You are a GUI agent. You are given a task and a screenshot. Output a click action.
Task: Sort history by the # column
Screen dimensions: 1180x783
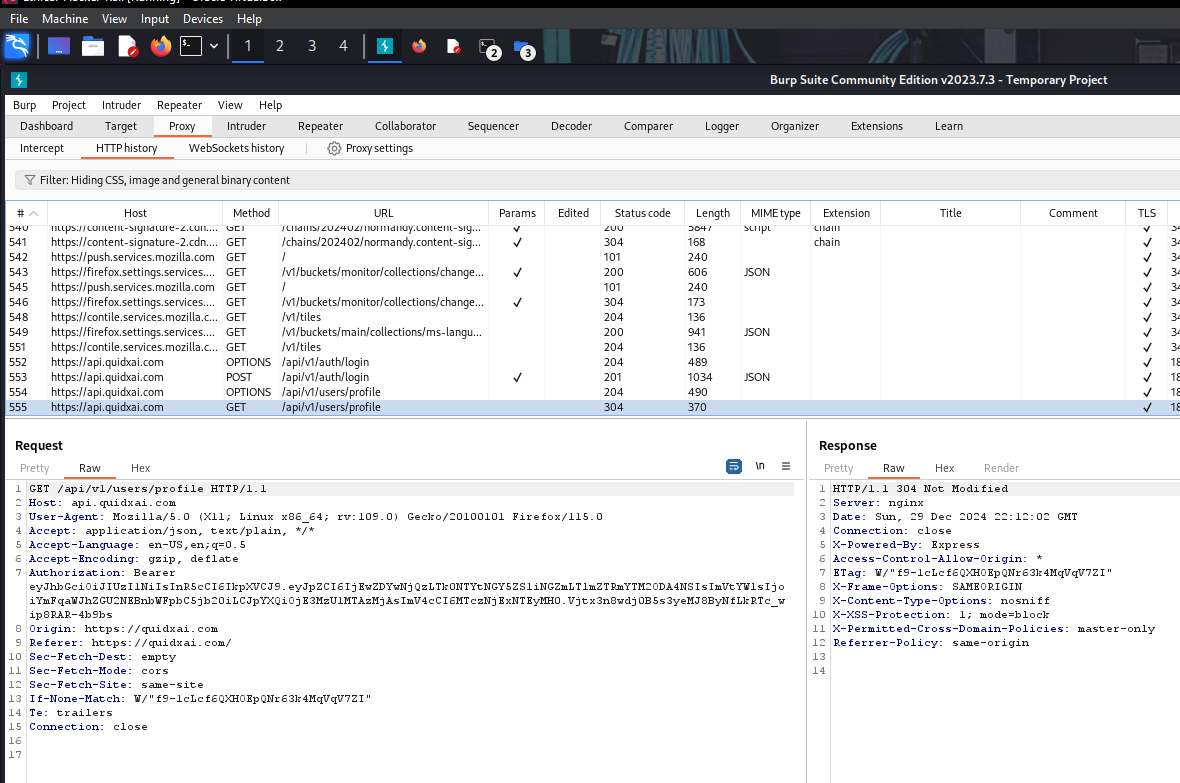[x=26, y=213]
